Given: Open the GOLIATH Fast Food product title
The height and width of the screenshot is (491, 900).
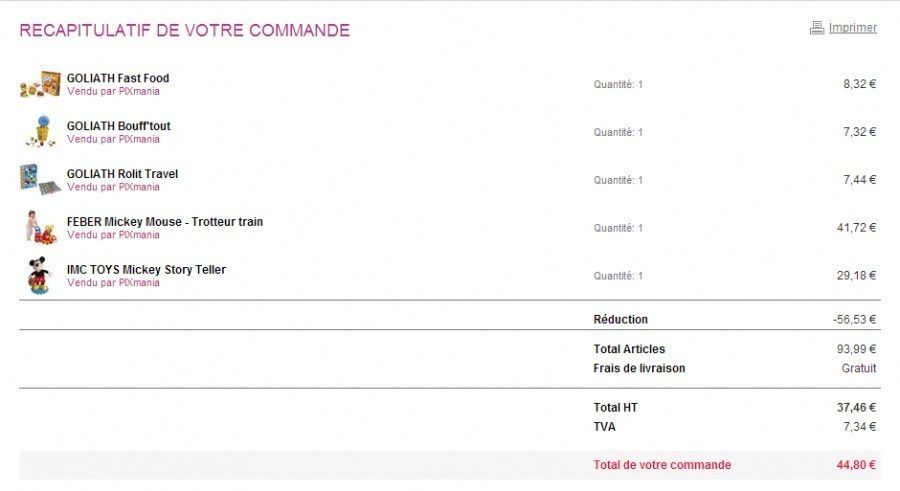Looking at the screenshot, I should (118, 78).
